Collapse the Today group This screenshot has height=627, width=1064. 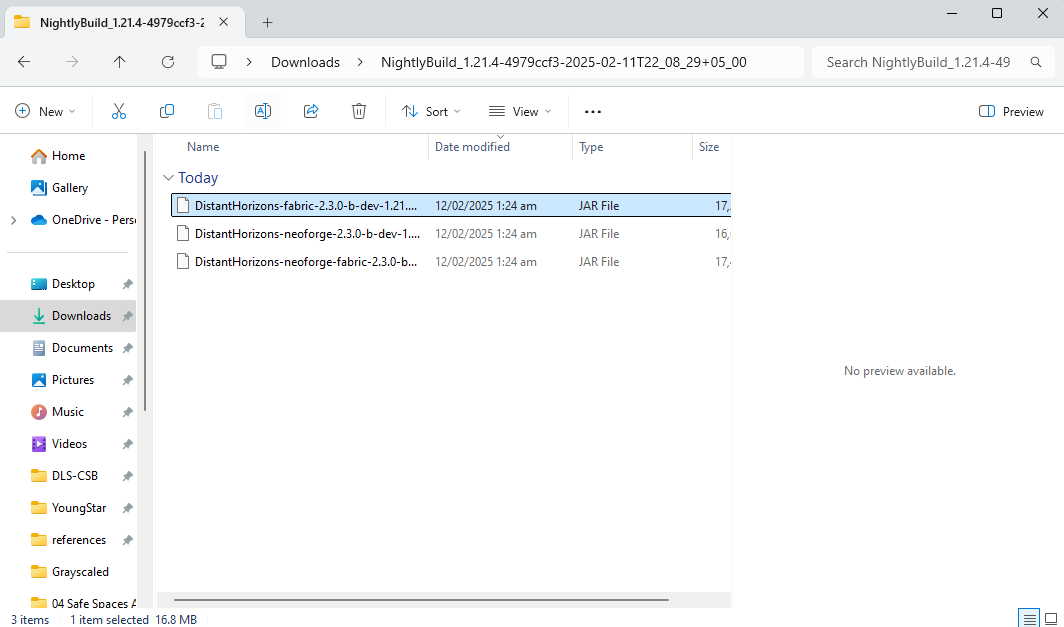point(168,178)
